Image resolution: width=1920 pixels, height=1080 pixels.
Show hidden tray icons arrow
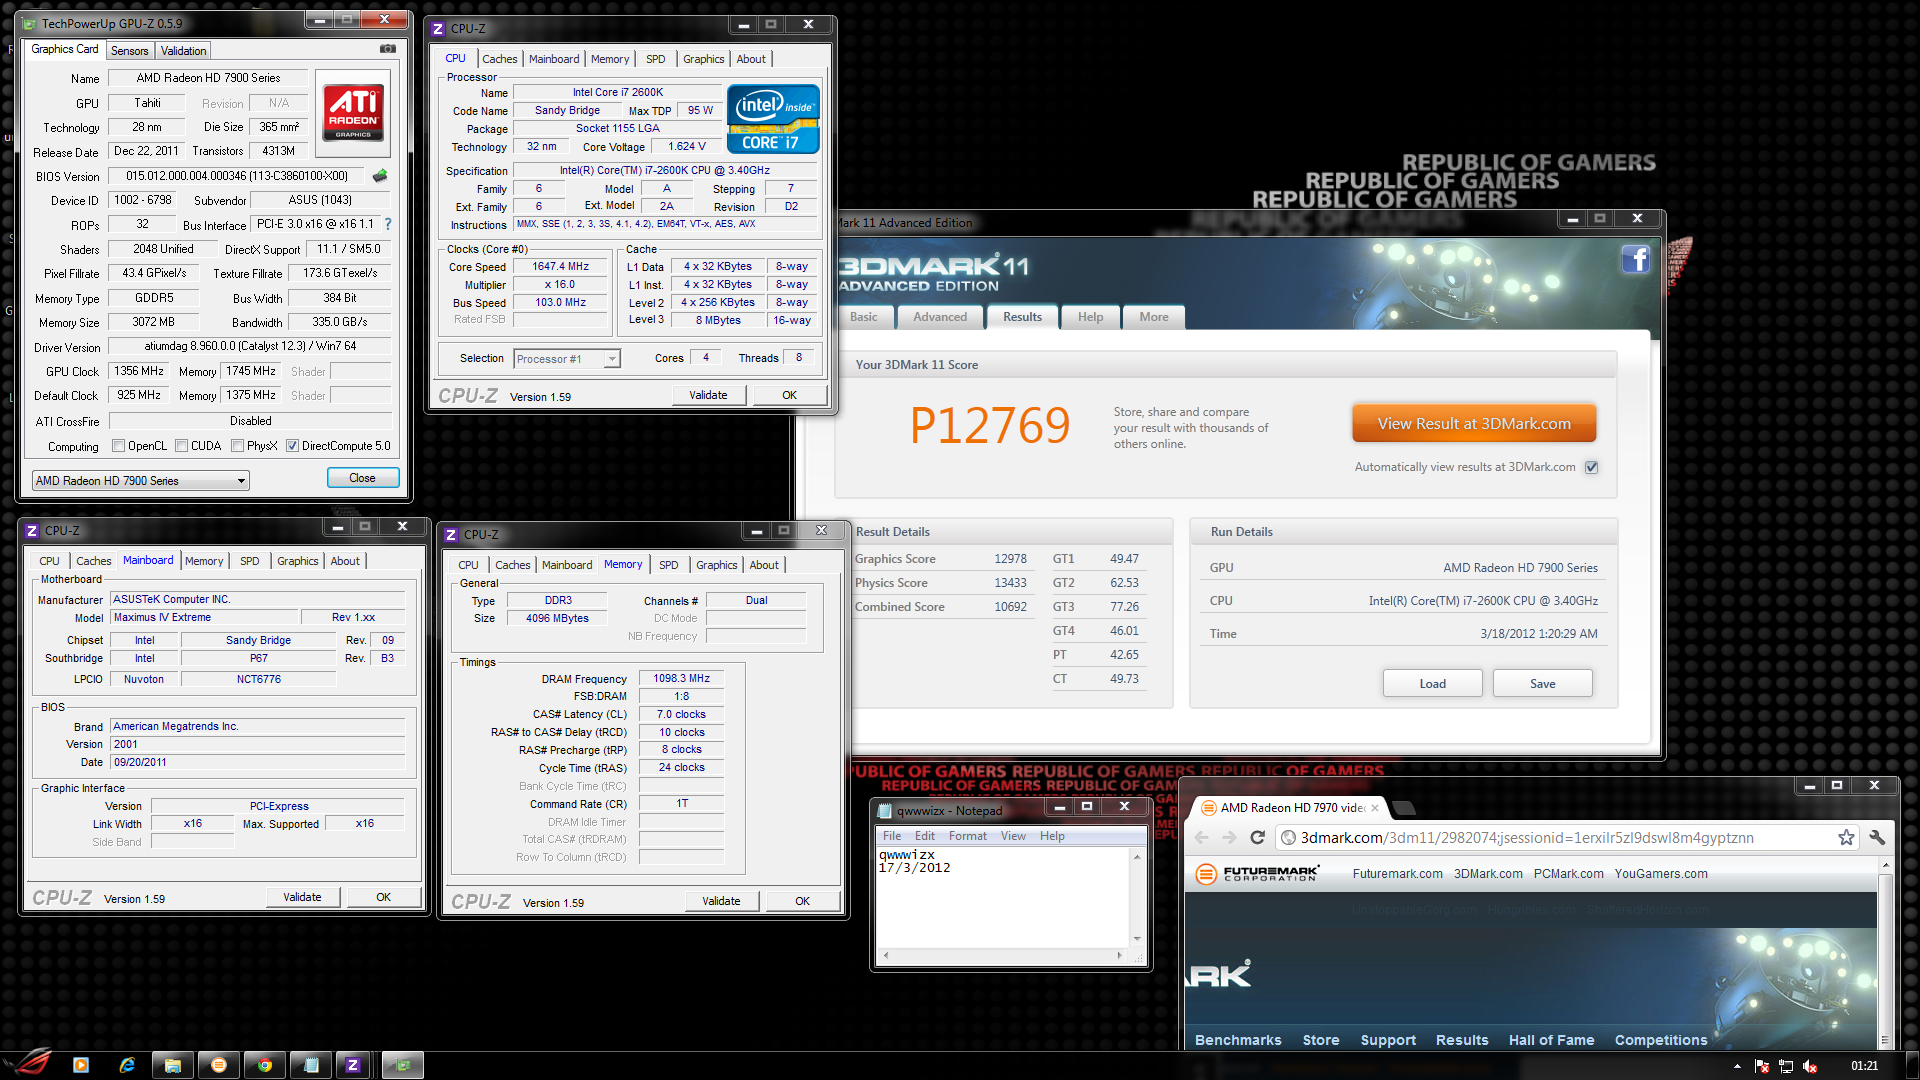pyautogui.click(x=1737, y=1066)
